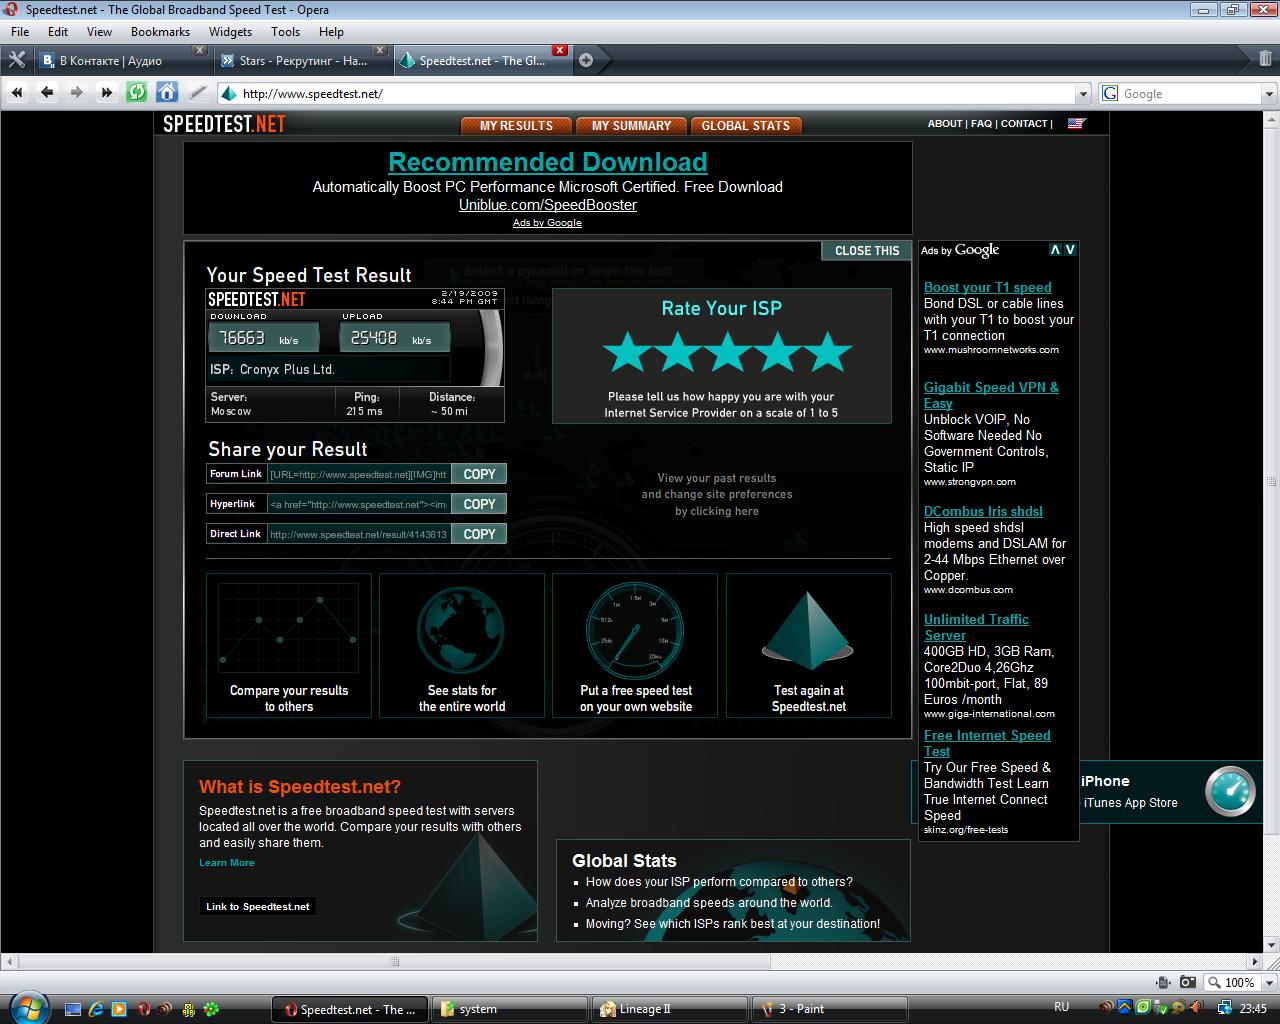Screen dimensions: 1280x1024
Task: Click the camera icon in status bar
Action: (1187, 982)
